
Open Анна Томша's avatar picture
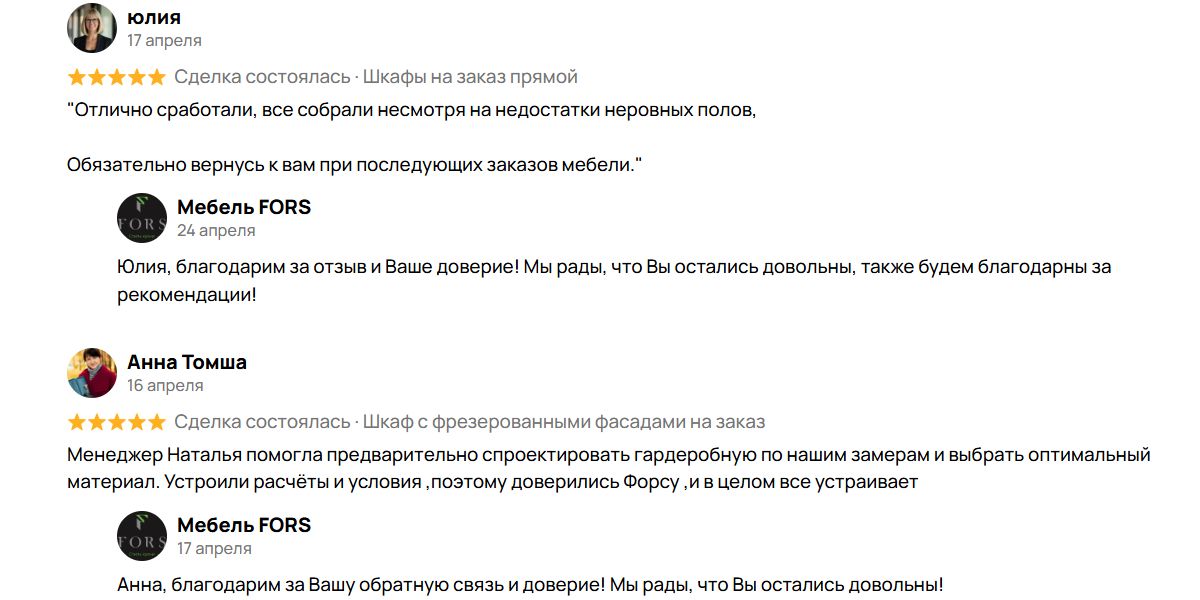point(92,373)
